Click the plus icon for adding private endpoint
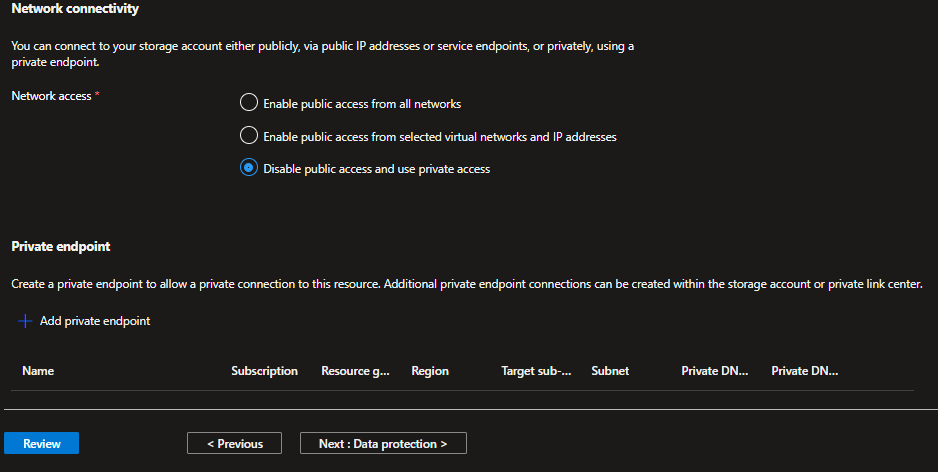Viewport: 938px width, 472px height. click(x=25, y=321)
